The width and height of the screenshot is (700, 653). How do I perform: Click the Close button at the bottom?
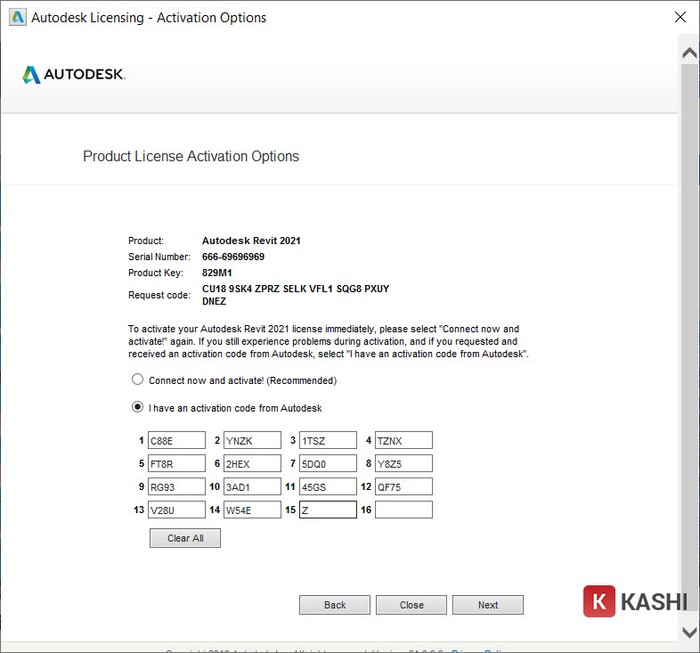411,605
